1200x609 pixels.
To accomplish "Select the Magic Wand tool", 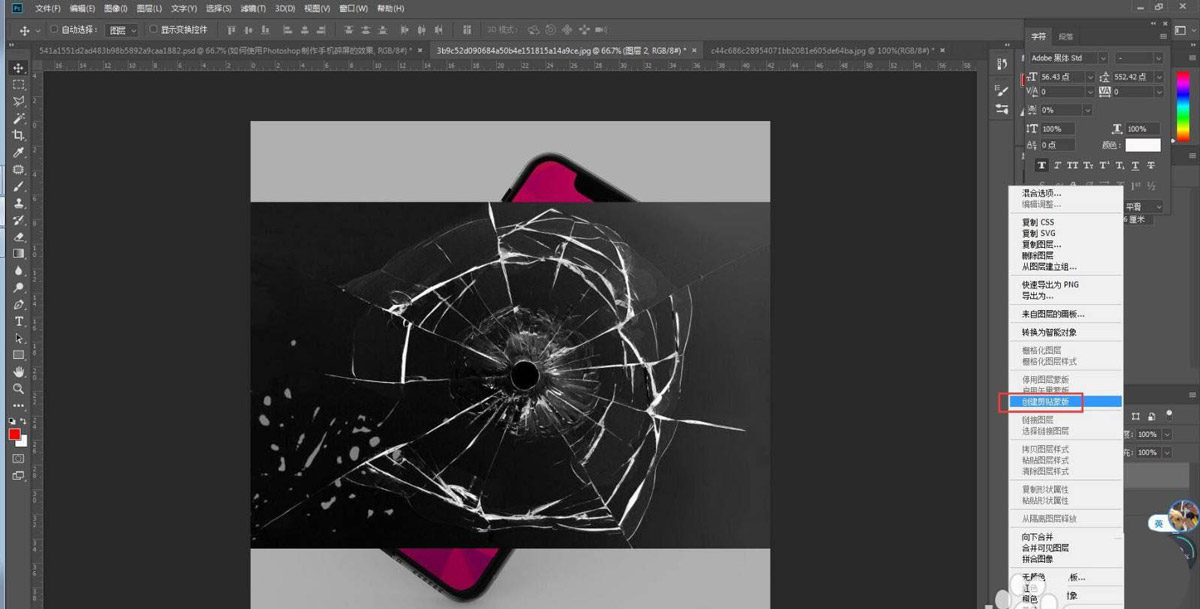I will (18, 118).
